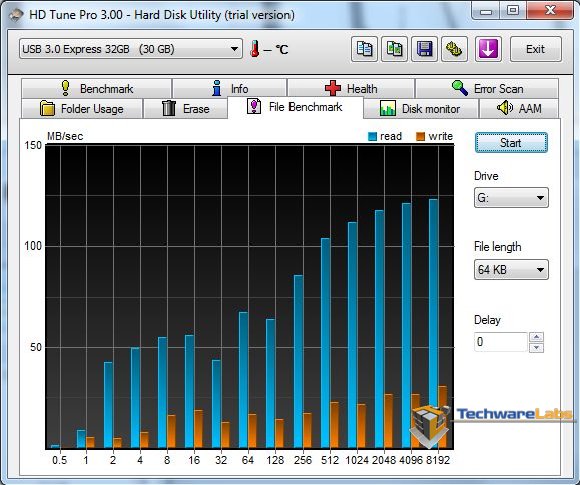Click the 1024 x-axis label
Image resolution: width=580 pixels, height=485 pixels.
coord(357,460)
